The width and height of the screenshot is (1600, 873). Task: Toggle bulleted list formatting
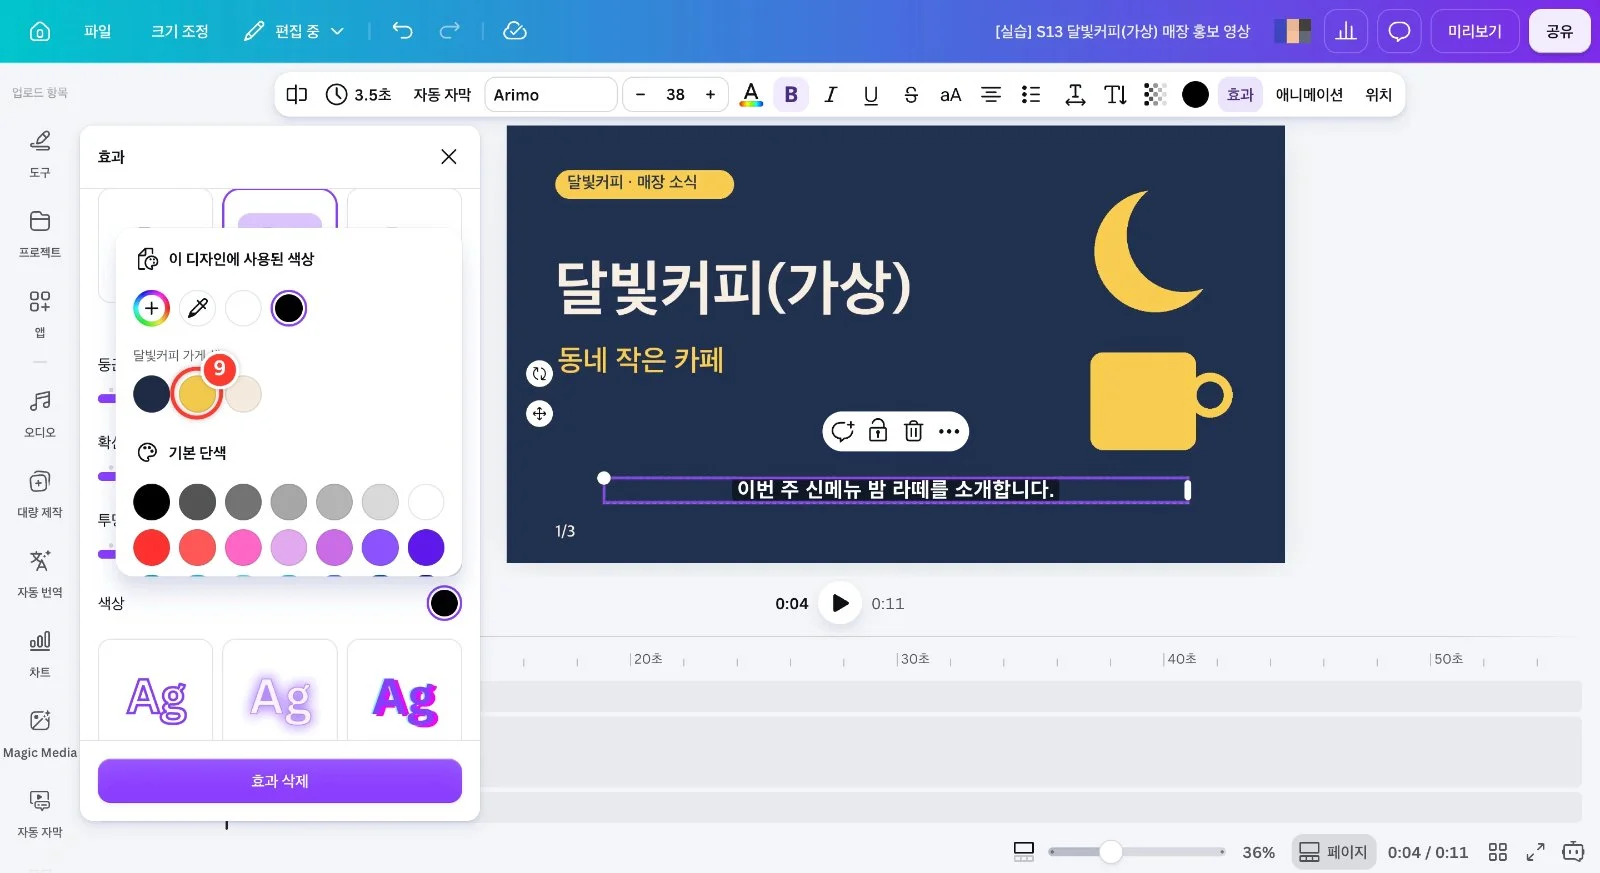coord(1030,94)
